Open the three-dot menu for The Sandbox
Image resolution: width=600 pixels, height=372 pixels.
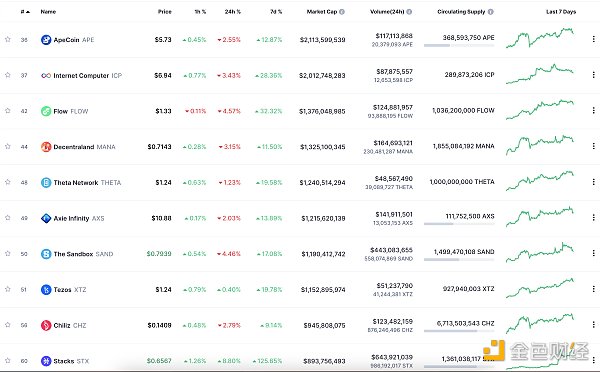coord(593,253)
